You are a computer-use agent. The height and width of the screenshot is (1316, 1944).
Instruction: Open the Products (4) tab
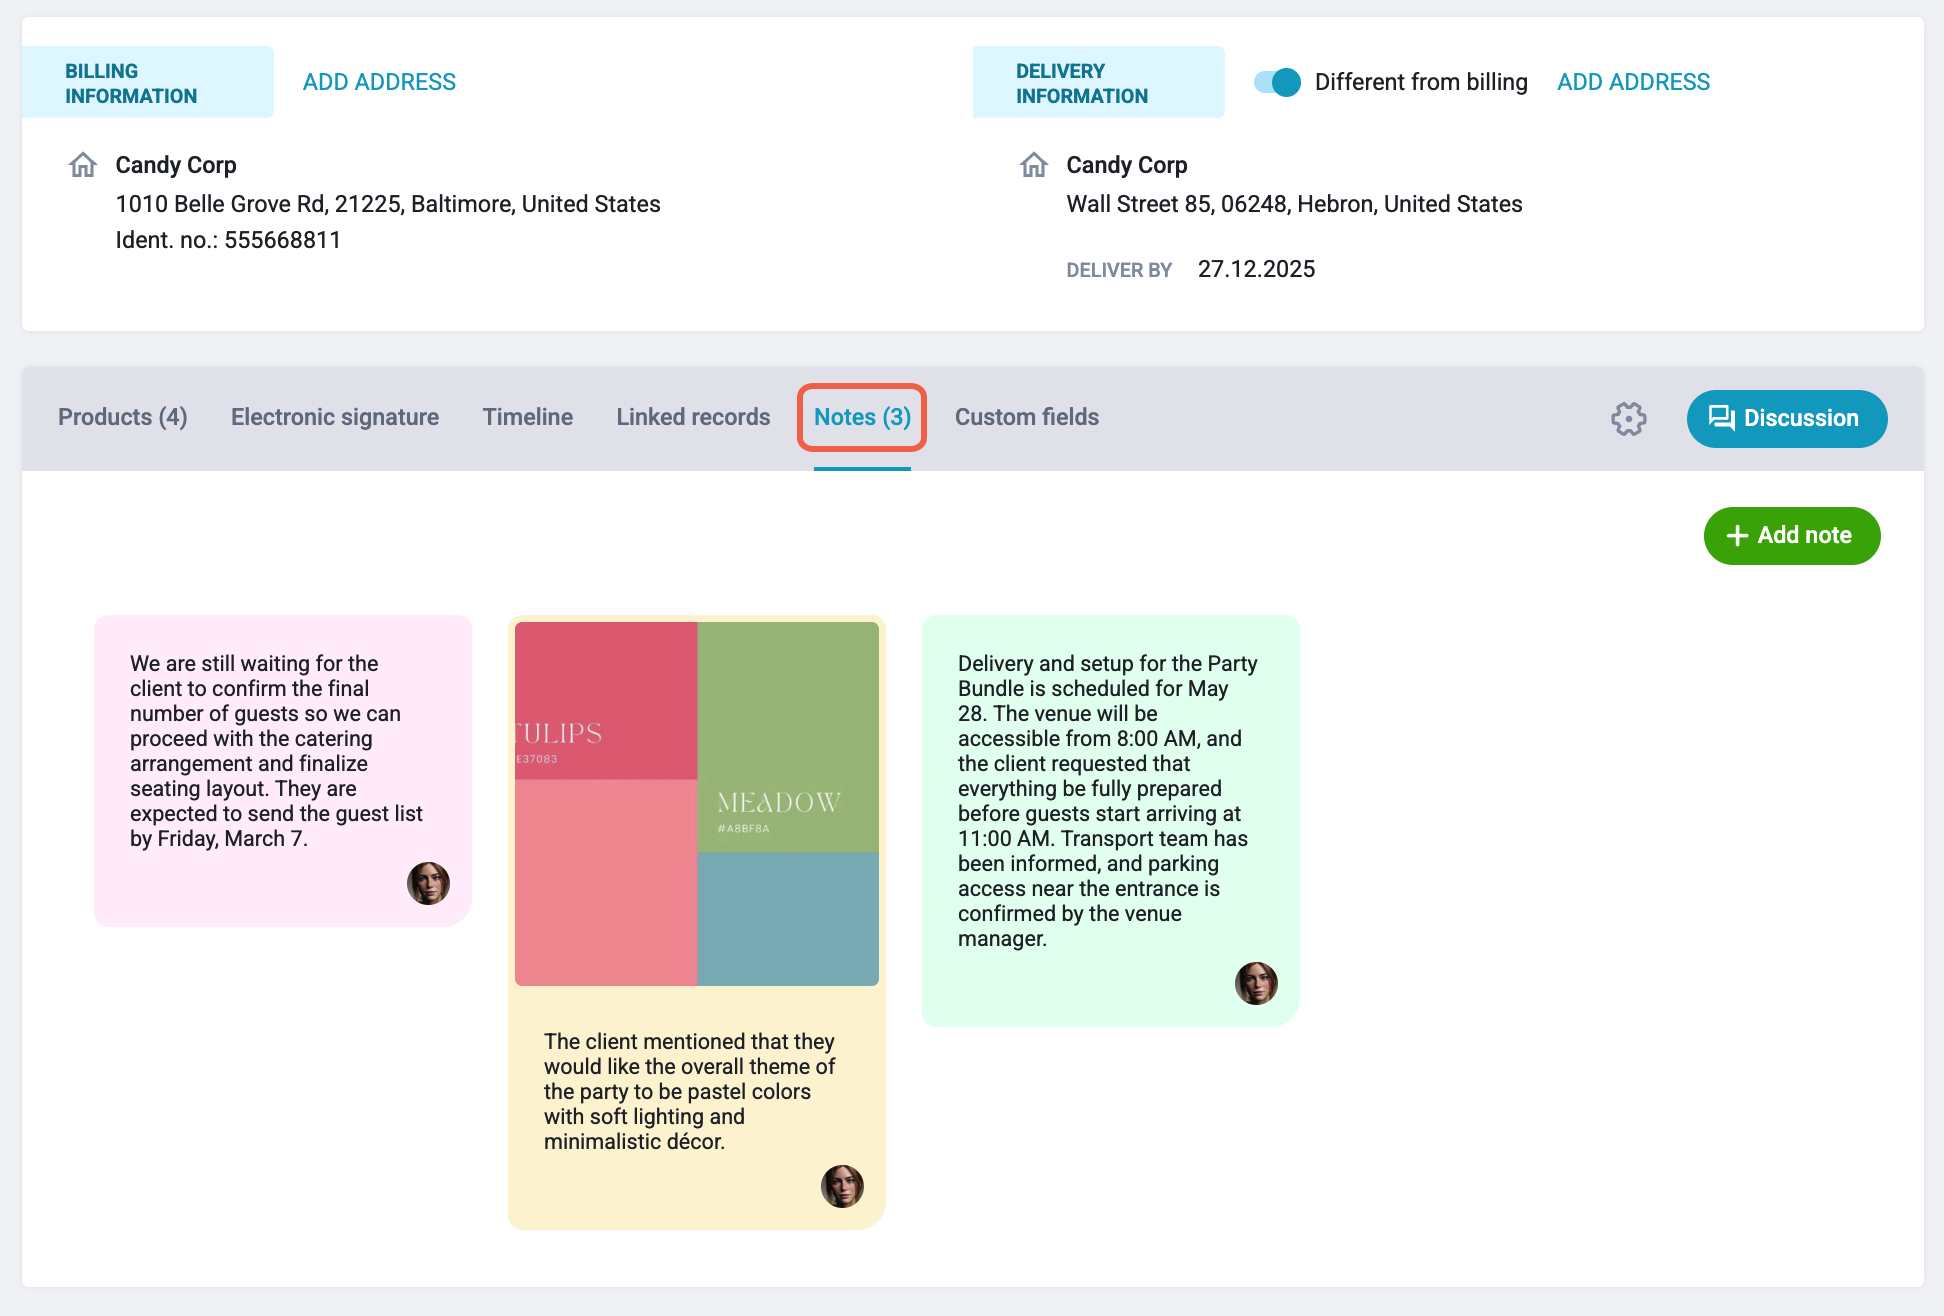pos(123,417)
